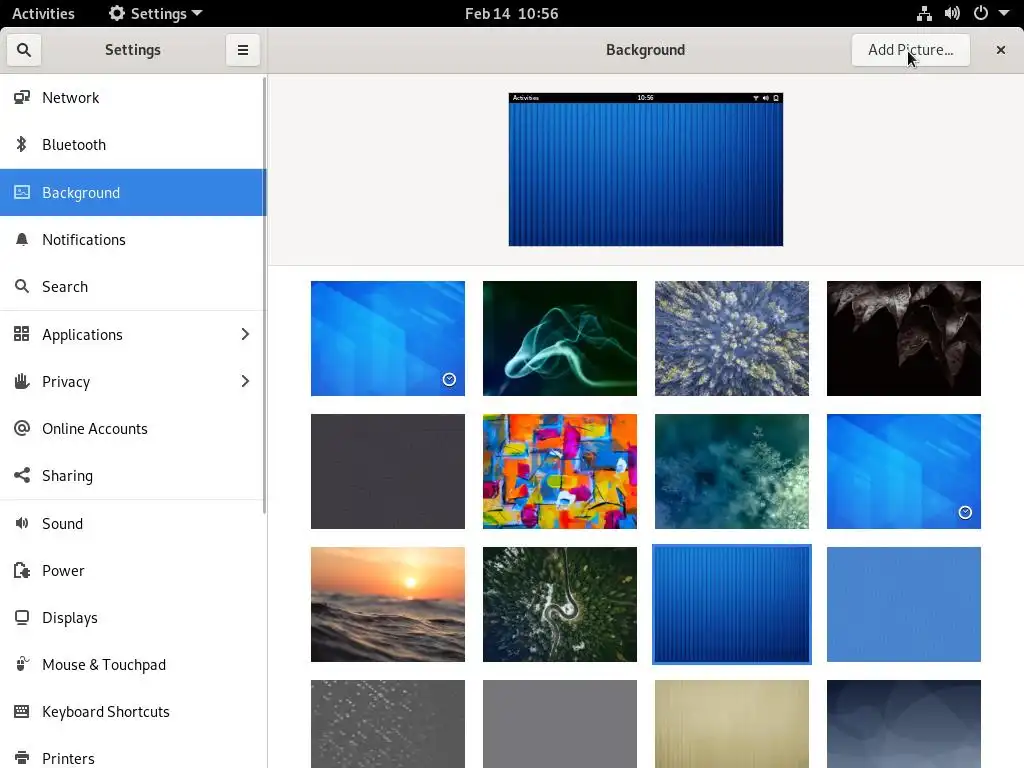Click the Applications grid icon
1024x768 pixels.
tap(22, 334)
